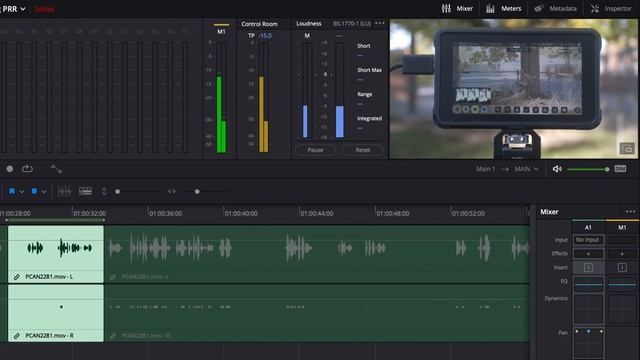Click the red Edited status label
Viewport: 640px width, 360px height.
point(45,9)
